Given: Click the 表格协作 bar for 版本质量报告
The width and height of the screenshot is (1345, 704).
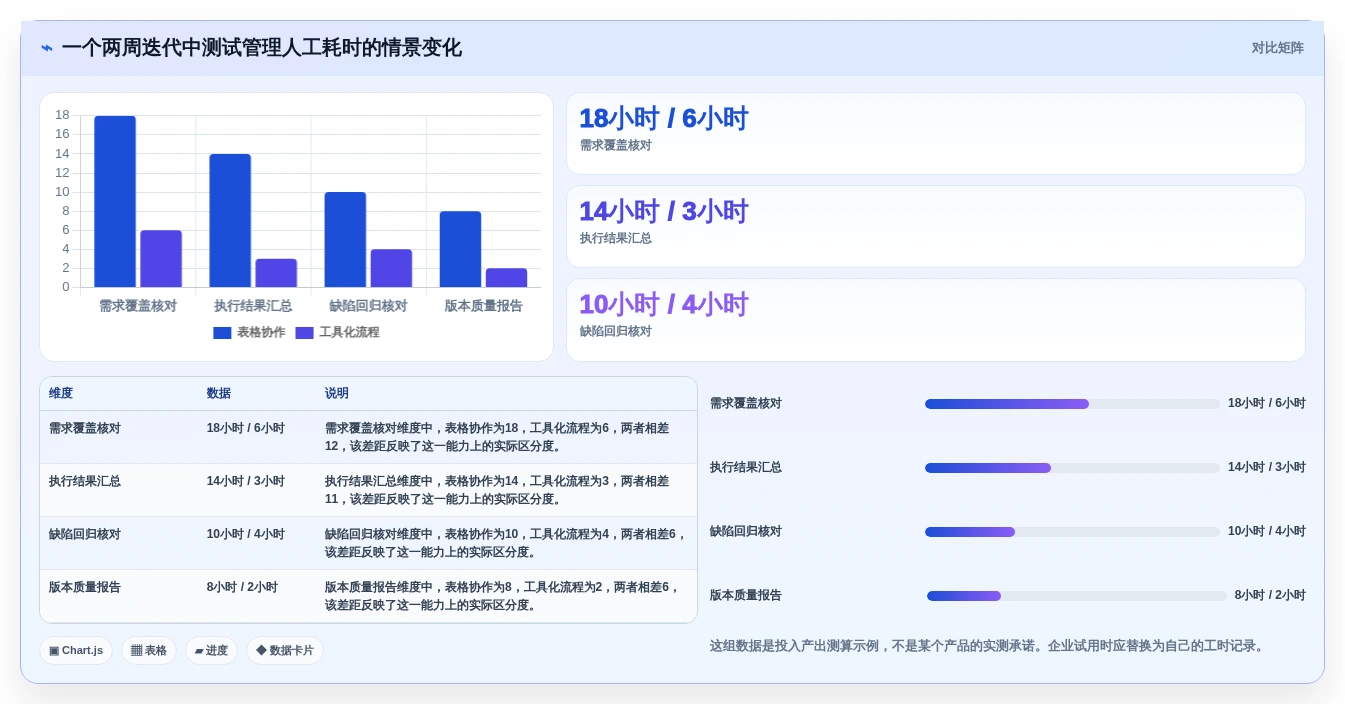Looking at the screenshot, I should (460, 250).
